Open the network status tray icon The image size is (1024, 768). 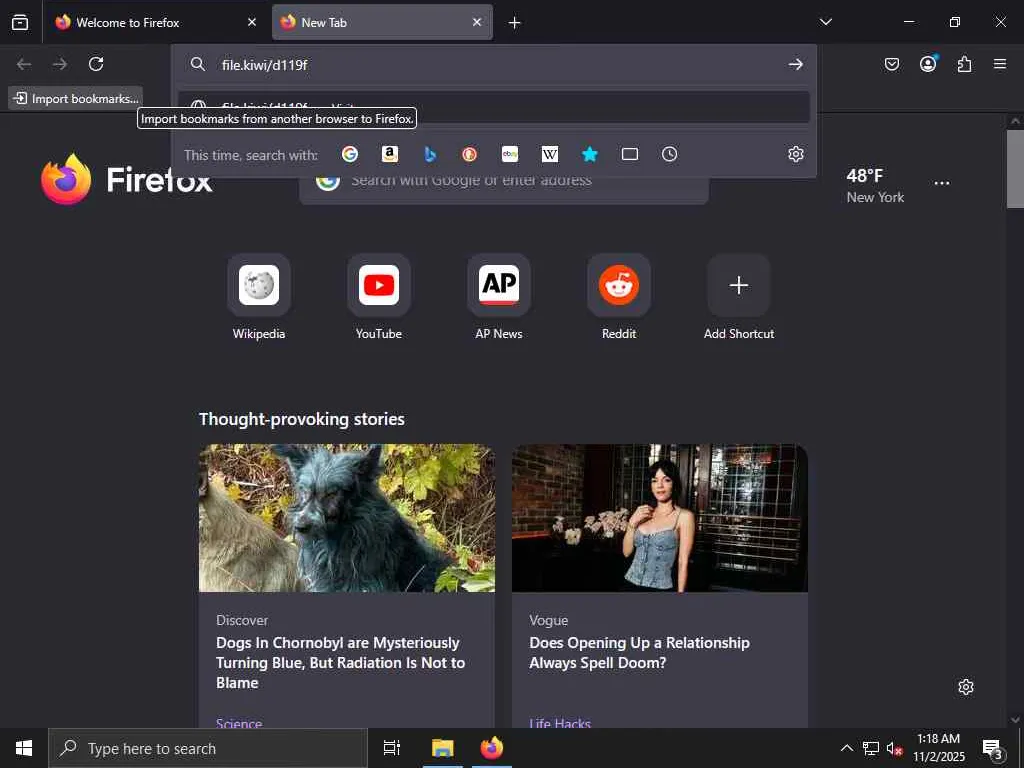click(871, 748)
